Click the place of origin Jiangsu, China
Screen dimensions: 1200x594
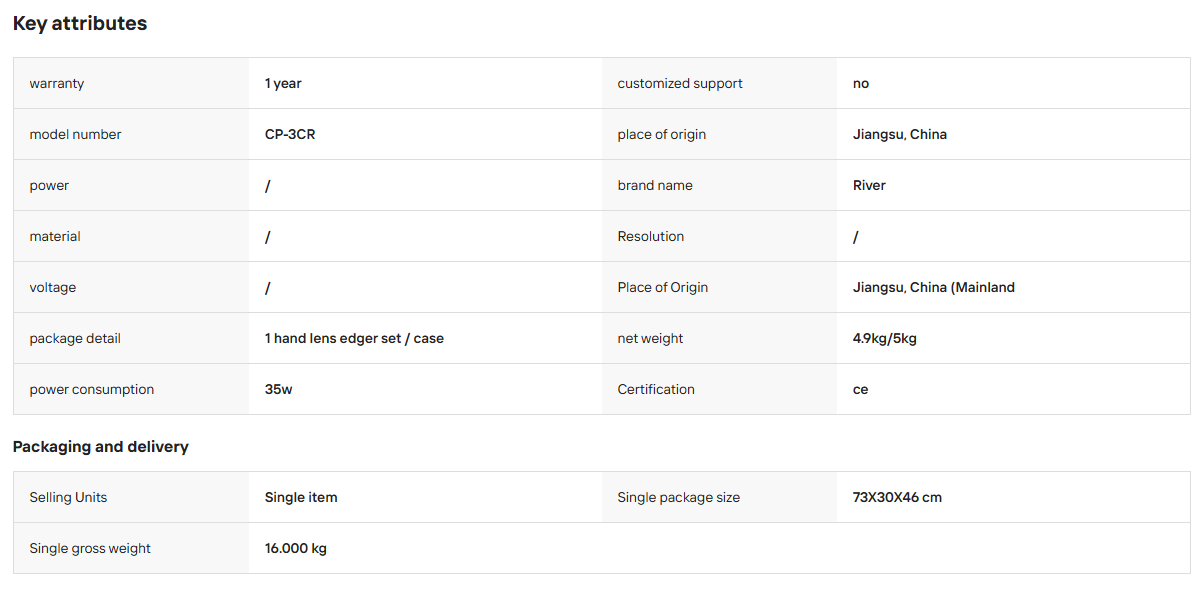point(900,134)
